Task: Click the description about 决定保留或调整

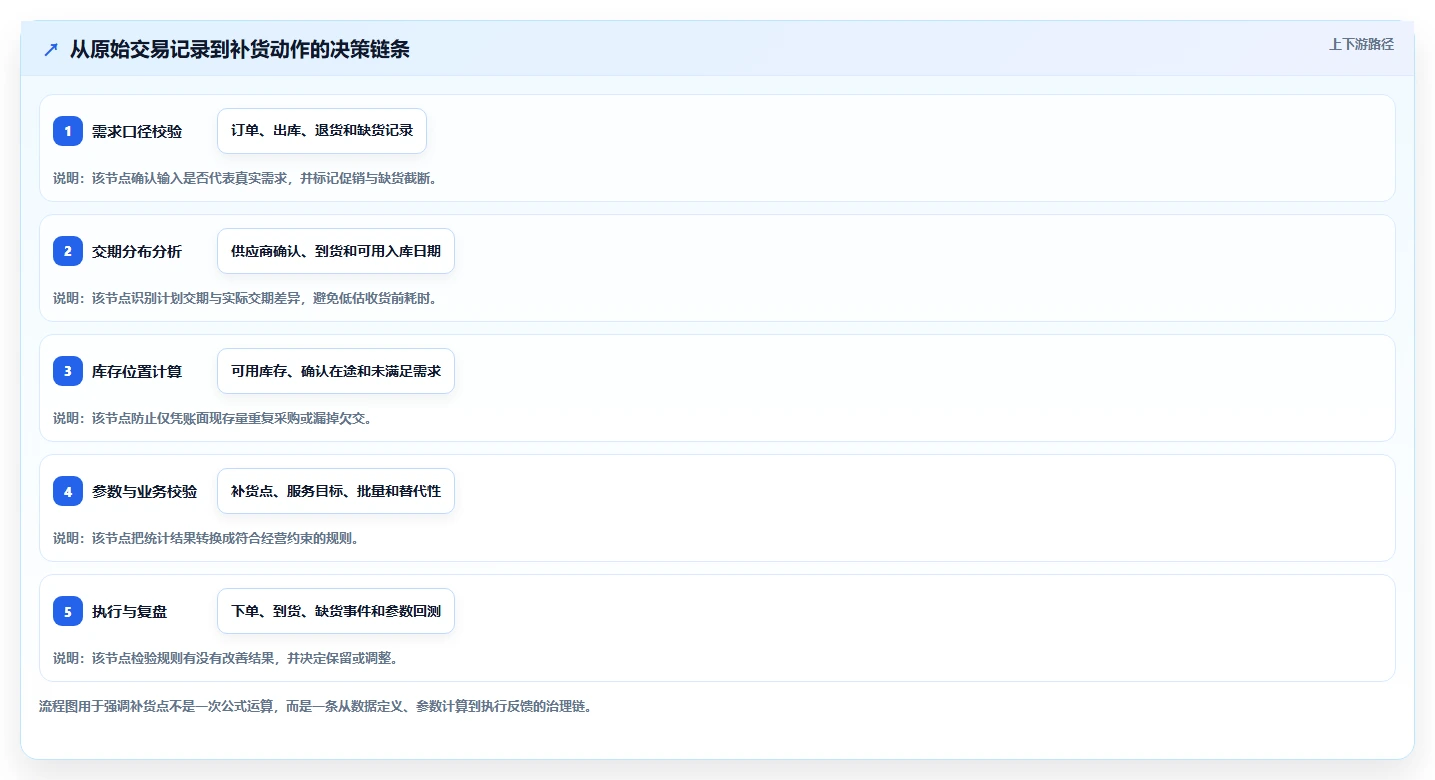Action: tap(226, 658)
